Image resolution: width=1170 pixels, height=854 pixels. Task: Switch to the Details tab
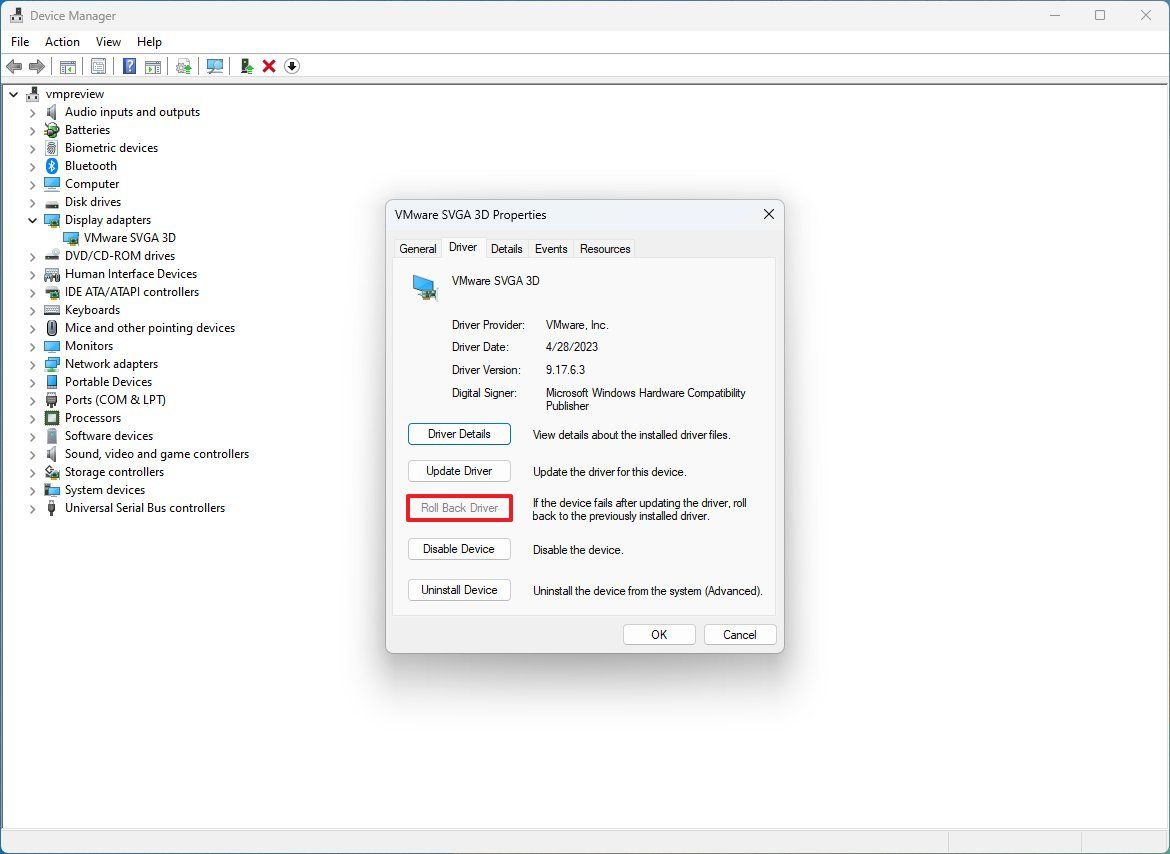coord(507,248)
